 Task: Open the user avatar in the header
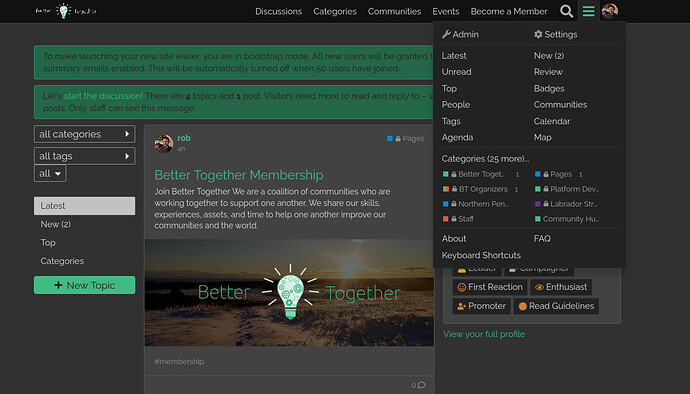pyautogui.click(x=610, y=11)
